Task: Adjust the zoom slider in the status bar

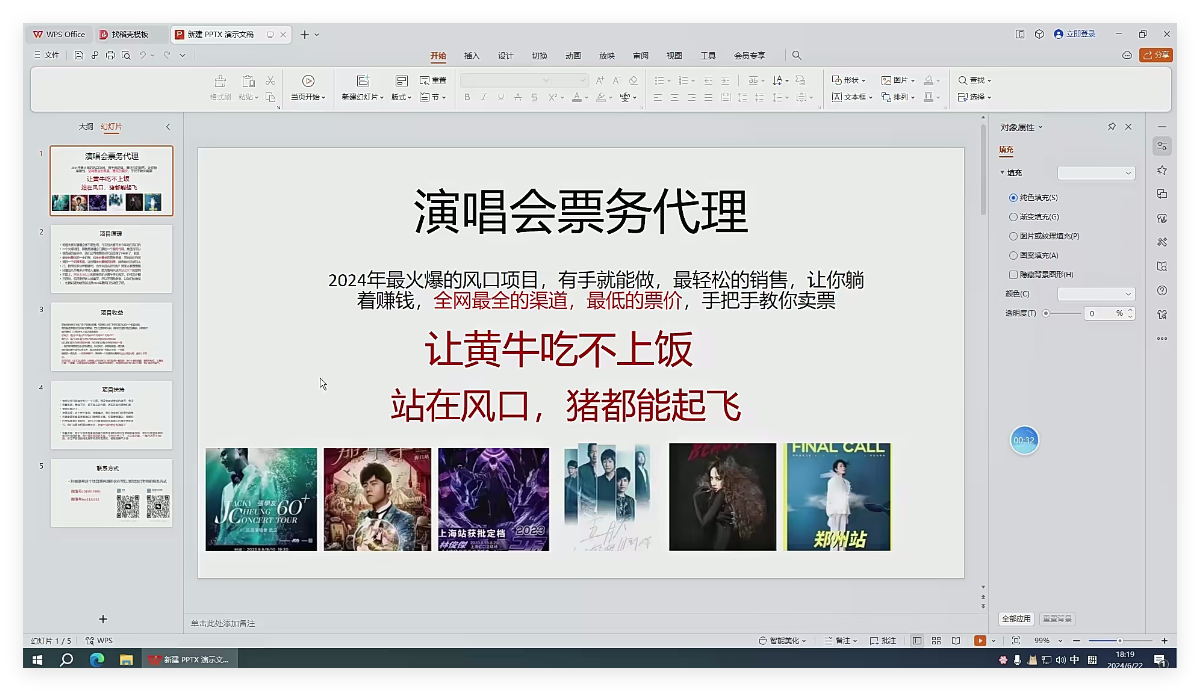Action: point(1120,640)
